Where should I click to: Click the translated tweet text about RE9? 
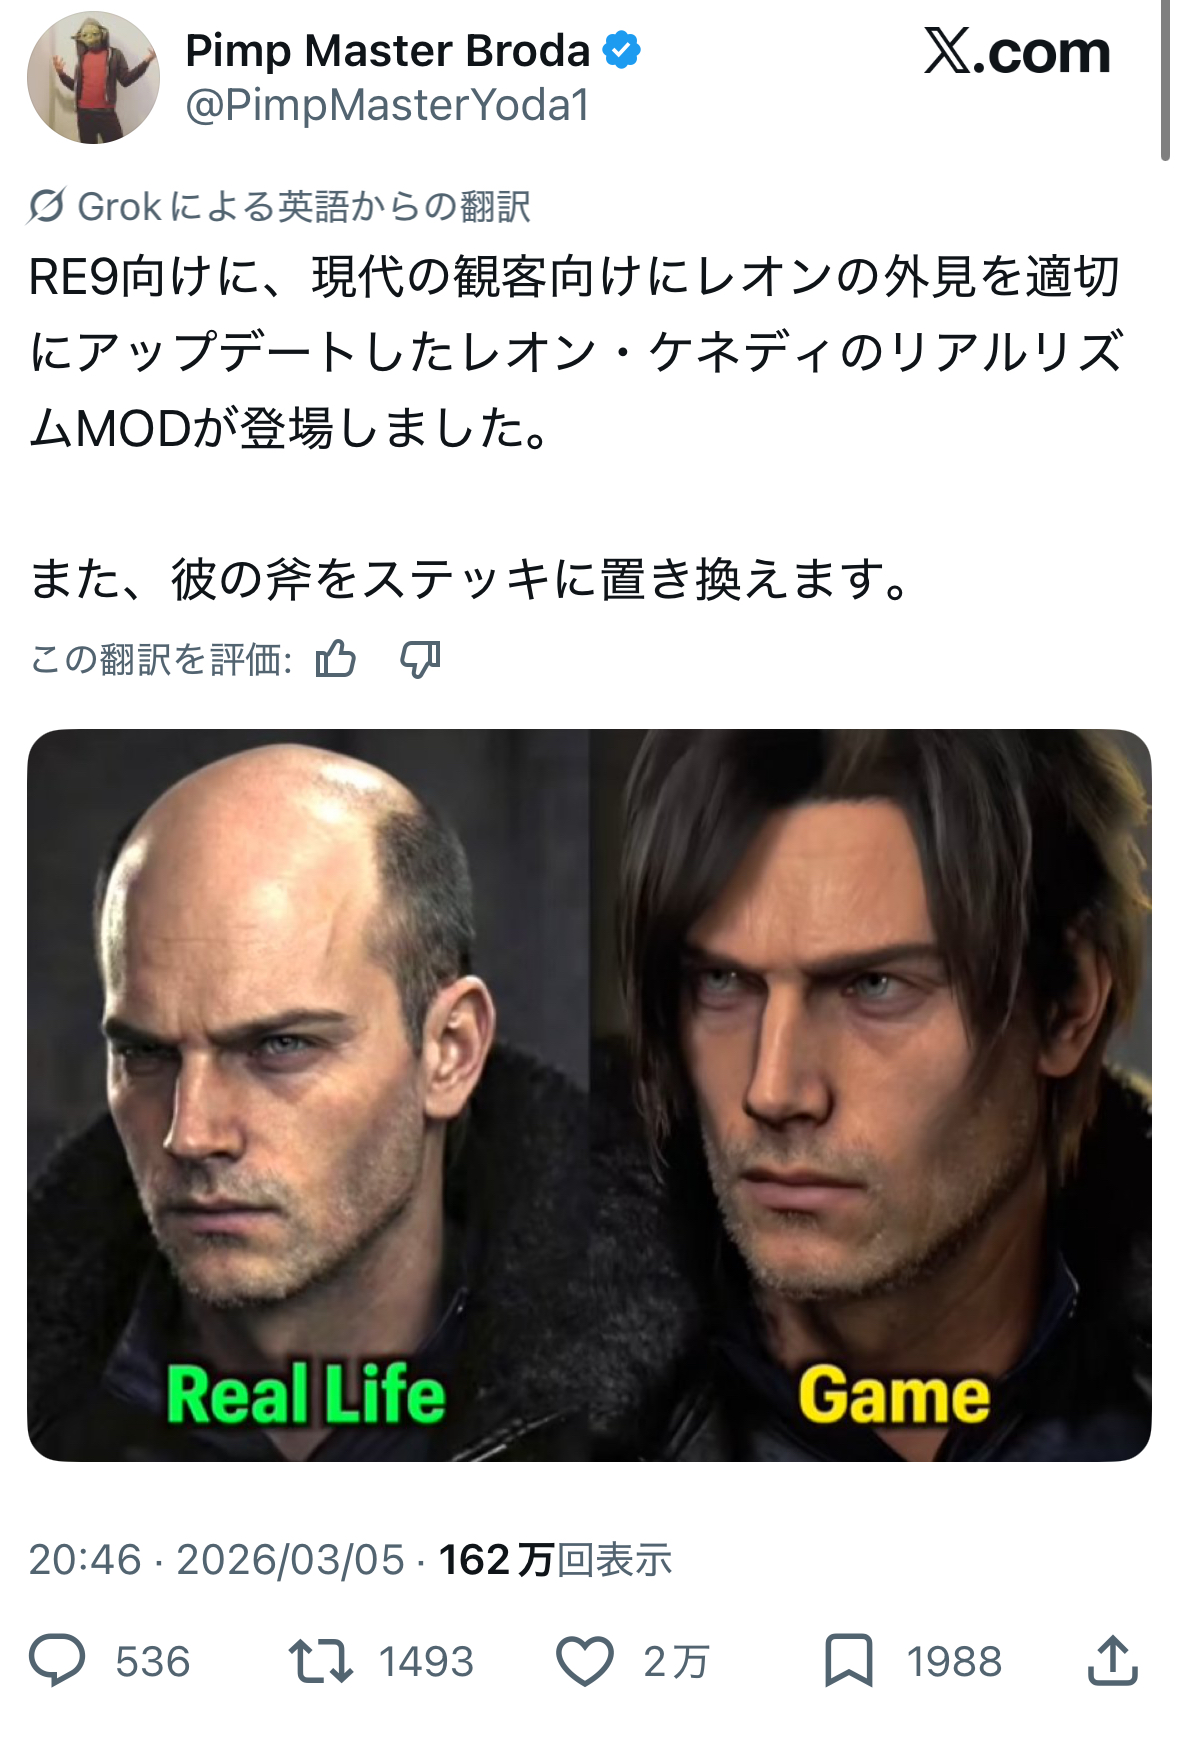[576, 352]
